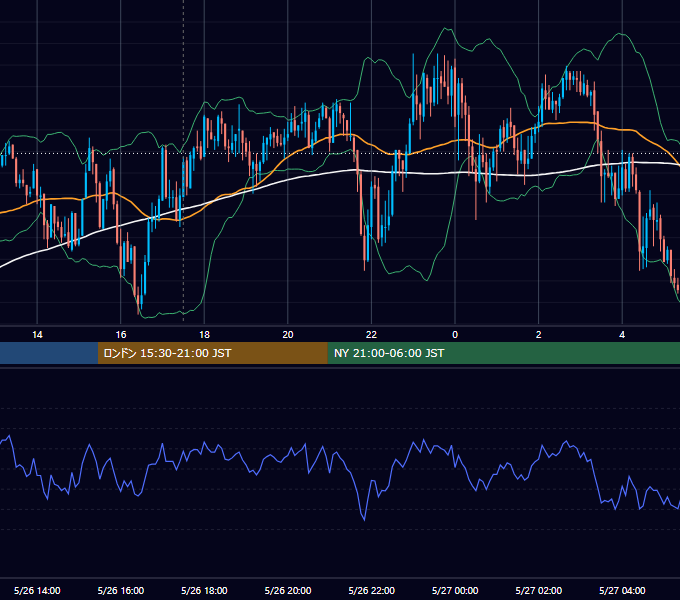Click the 5/27 02:00 time label
Image resolution: width=680 pixels, height=600 pixels.
click(x=539, y=590)
